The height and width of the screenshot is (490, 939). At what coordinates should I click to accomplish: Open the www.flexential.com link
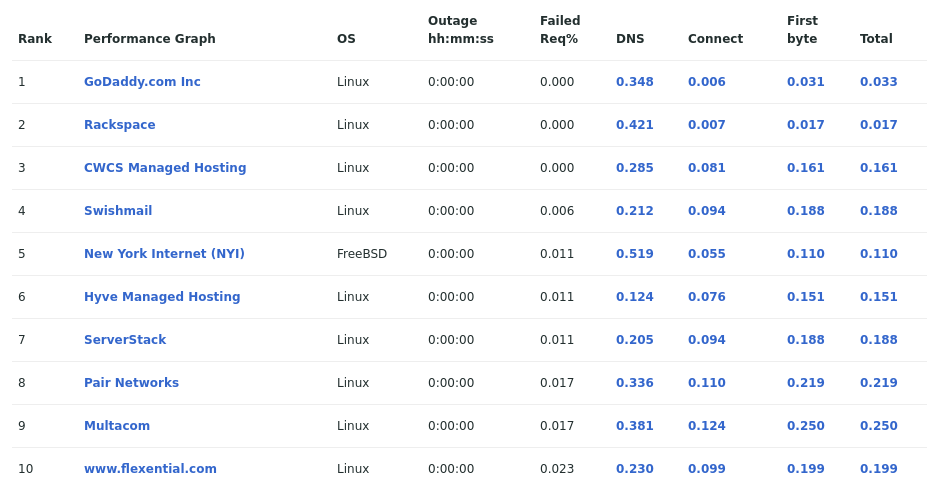pos(150,469)
